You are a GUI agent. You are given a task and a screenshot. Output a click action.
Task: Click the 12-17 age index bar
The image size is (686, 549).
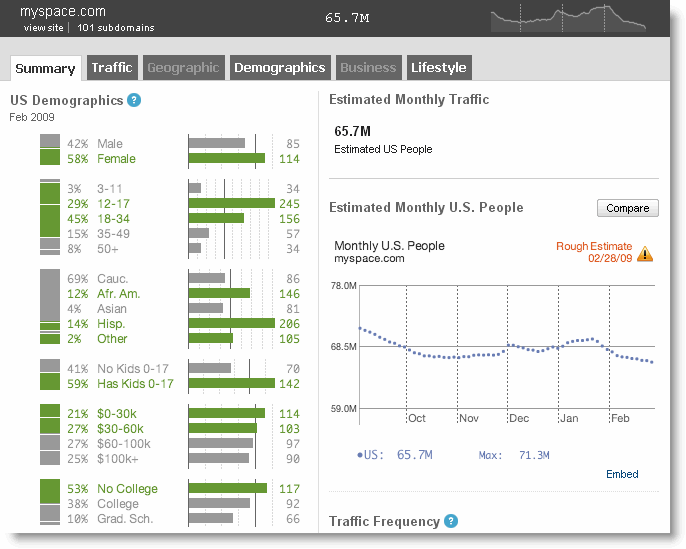coord(232,203)
